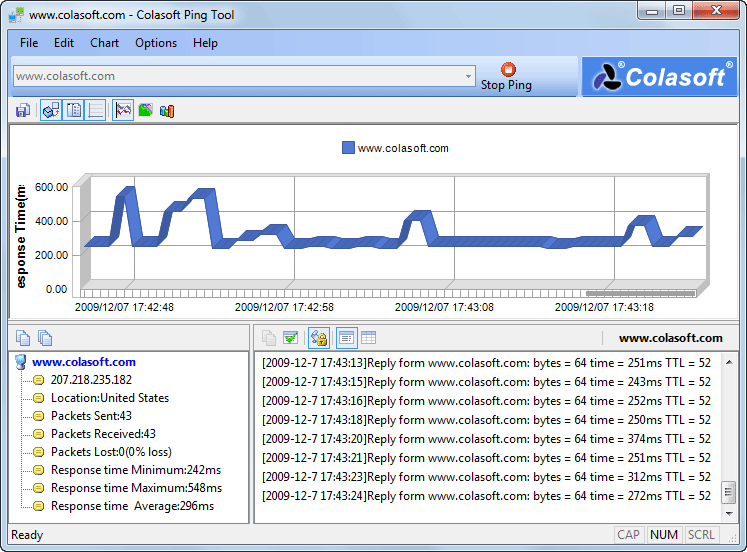Click the 600.00 y-axis value

tap(51, 187)
